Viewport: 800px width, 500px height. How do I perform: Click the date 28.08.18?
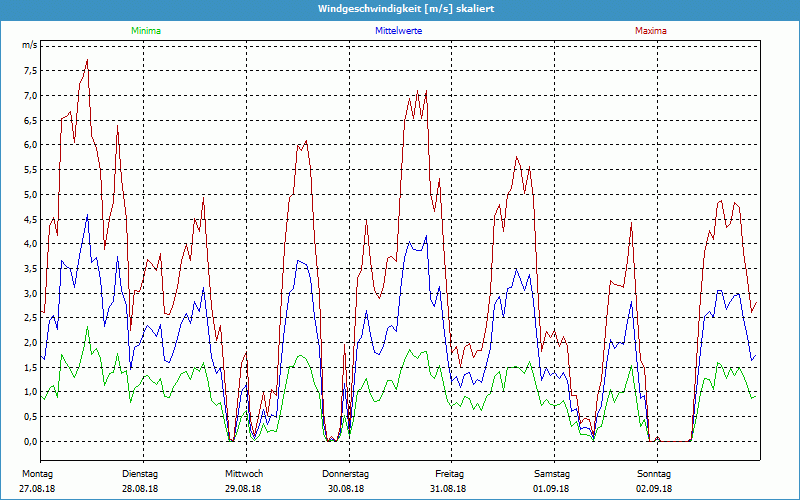140,489
